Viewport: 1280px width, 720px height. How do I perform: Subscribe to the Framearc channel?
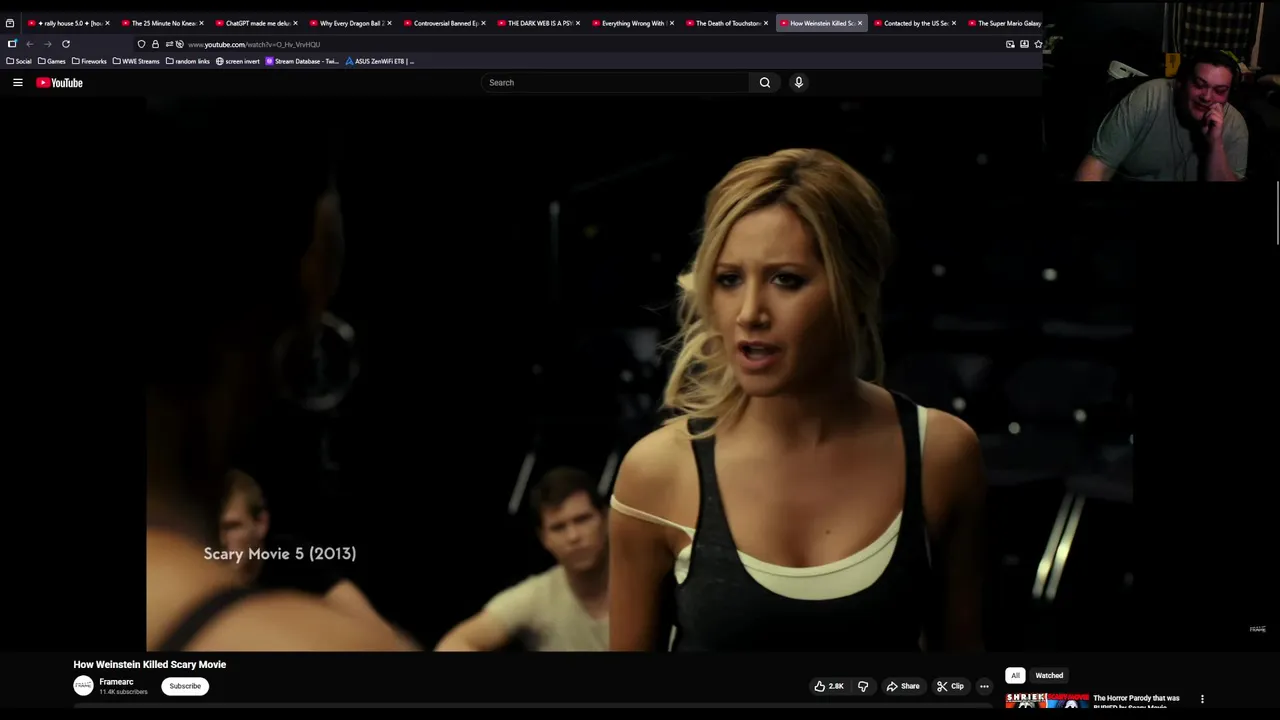185,686
